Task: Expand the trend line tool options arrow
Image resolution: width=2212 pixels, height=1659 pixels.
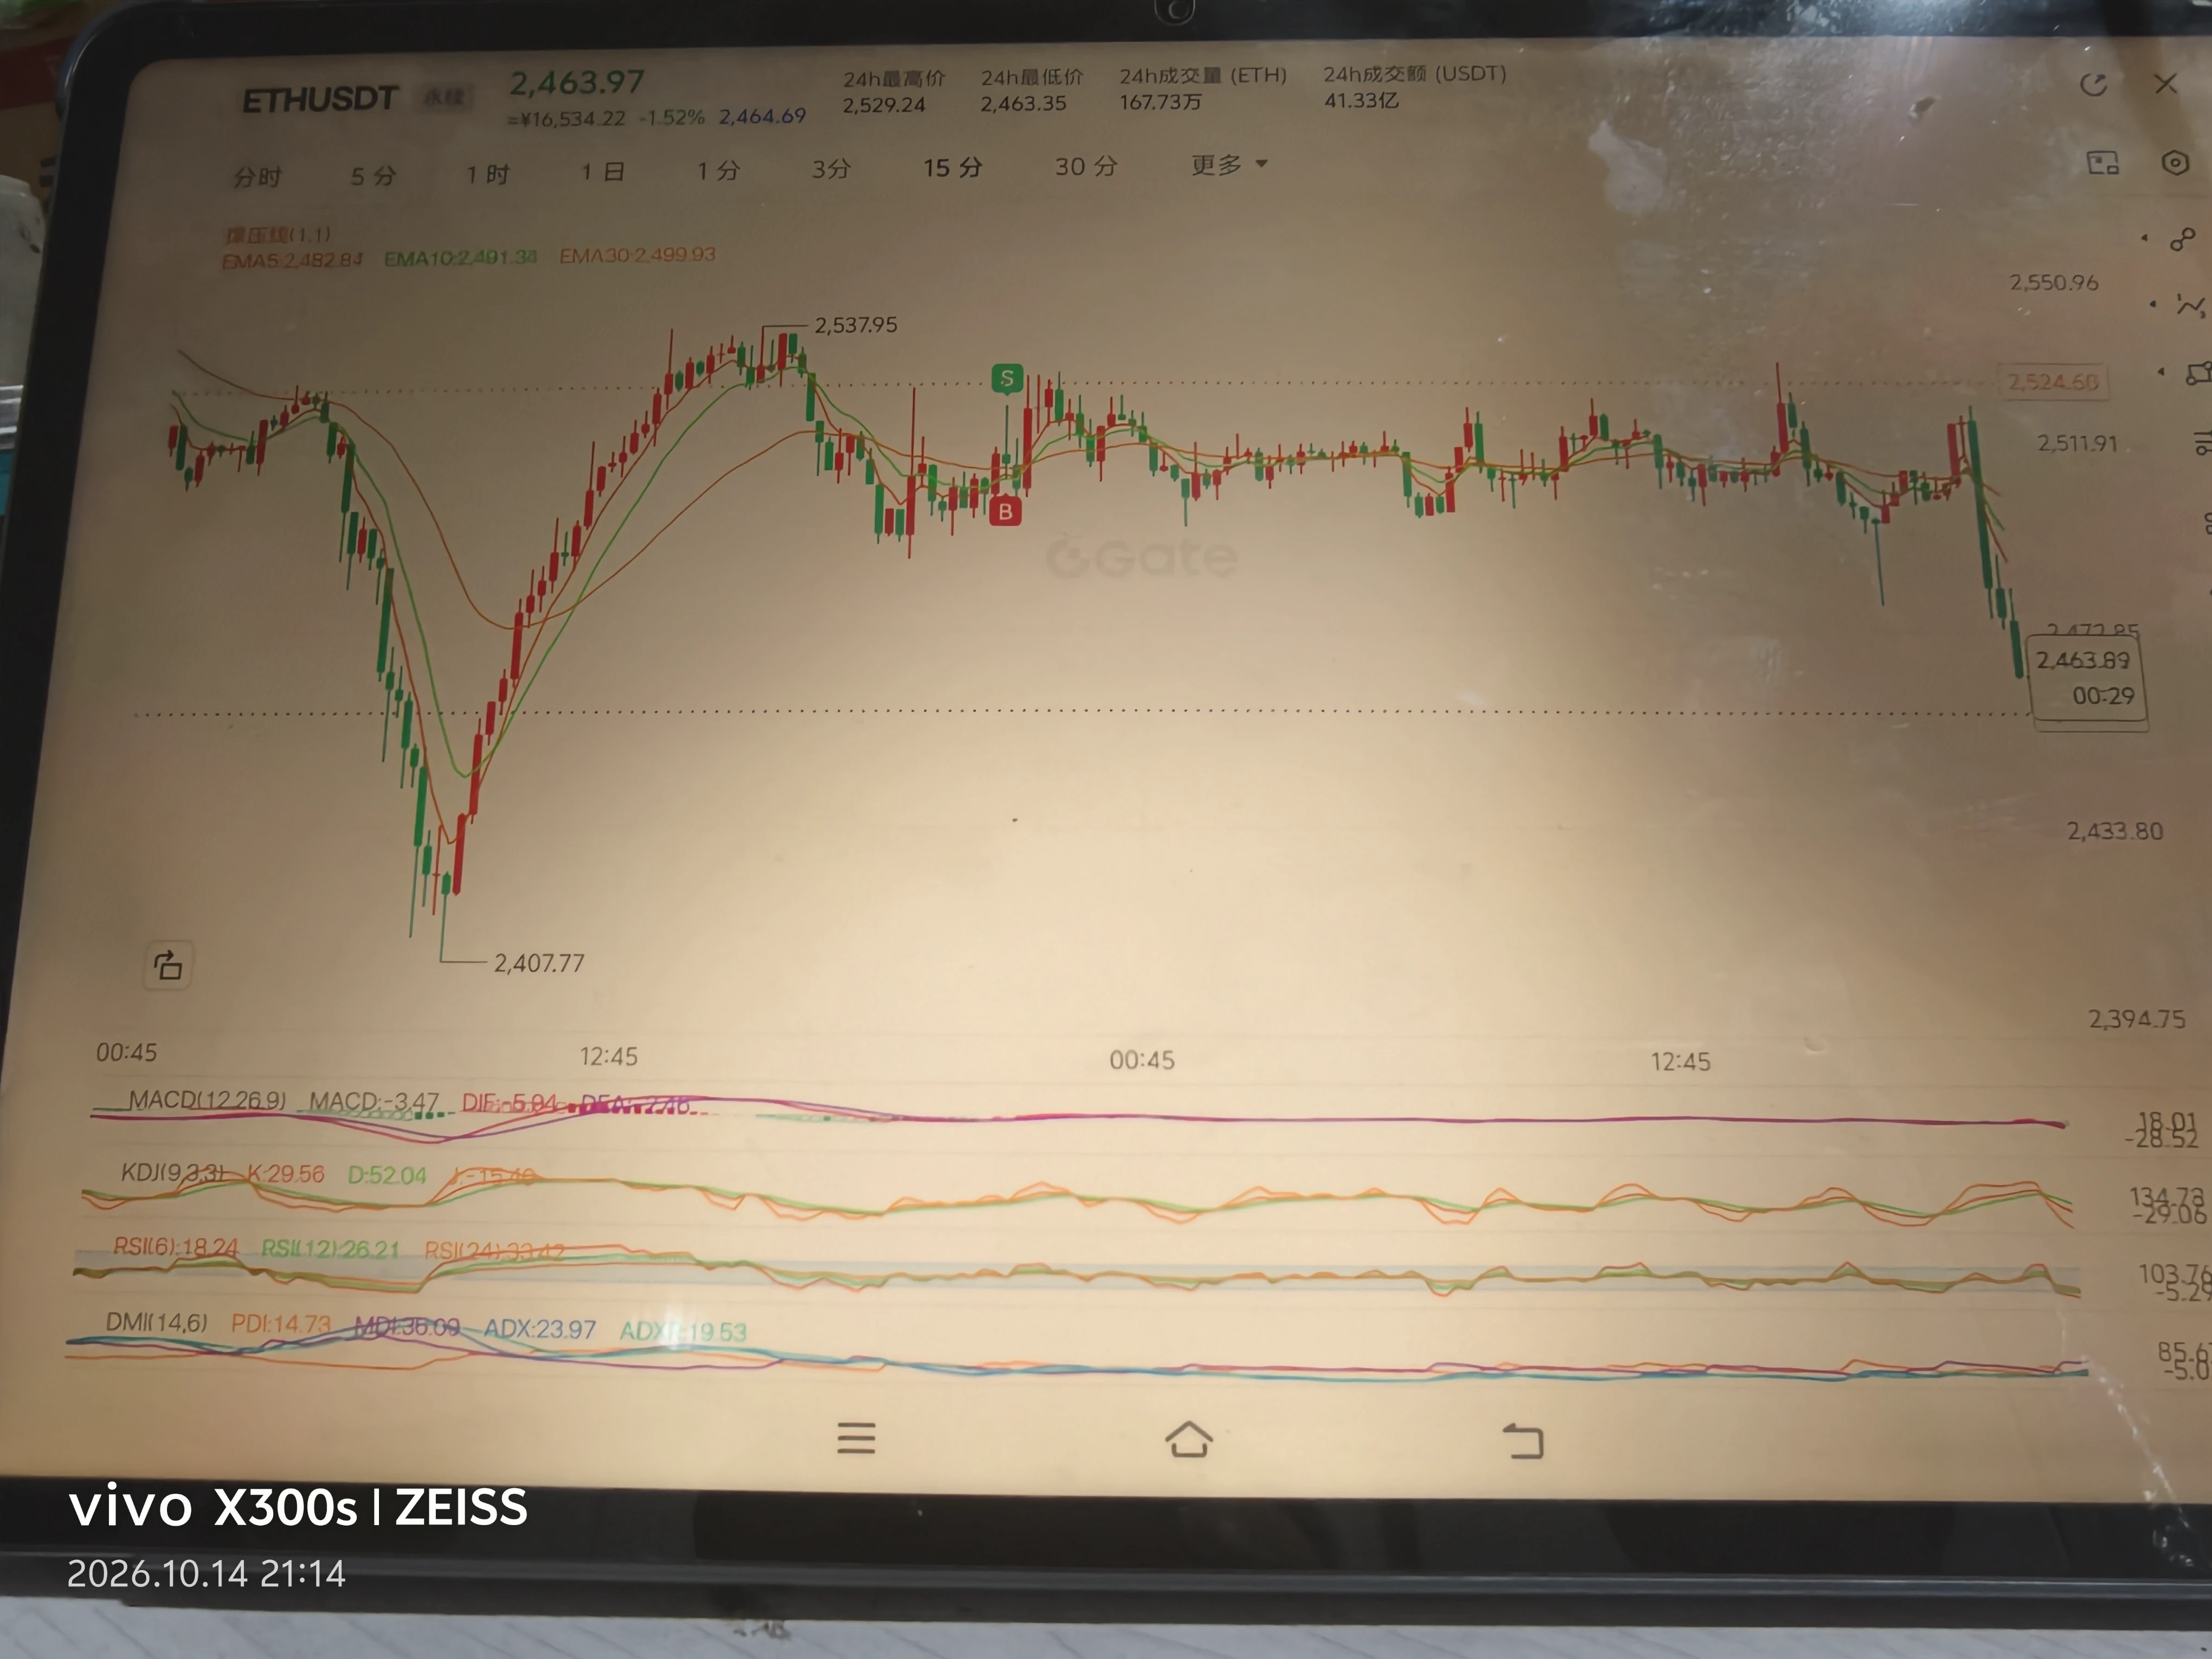Action: [x=2144, y=238]
